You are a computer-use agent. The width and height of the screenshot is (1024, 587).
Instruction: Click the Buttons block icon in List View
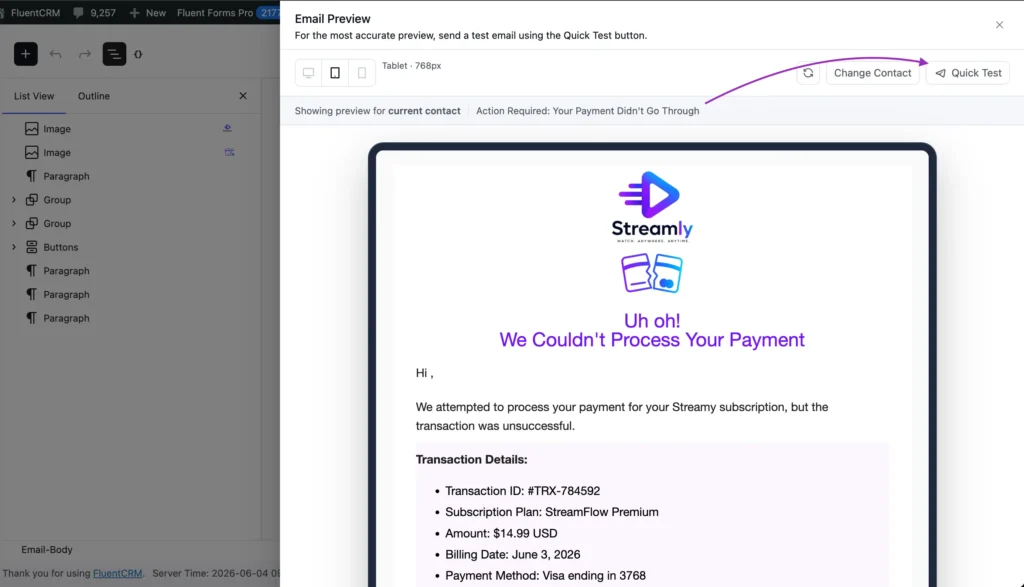(31, 247)
